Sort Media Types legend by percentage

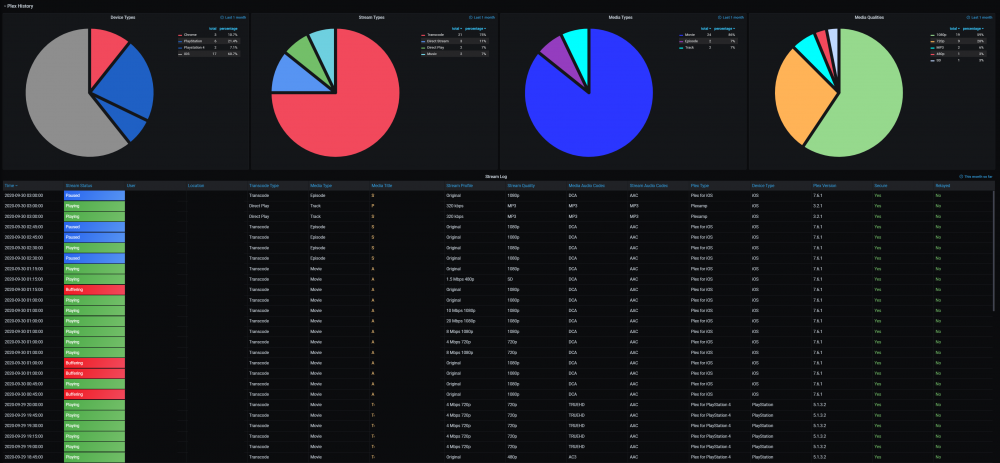pyautogui.click(x=724, y=29)
